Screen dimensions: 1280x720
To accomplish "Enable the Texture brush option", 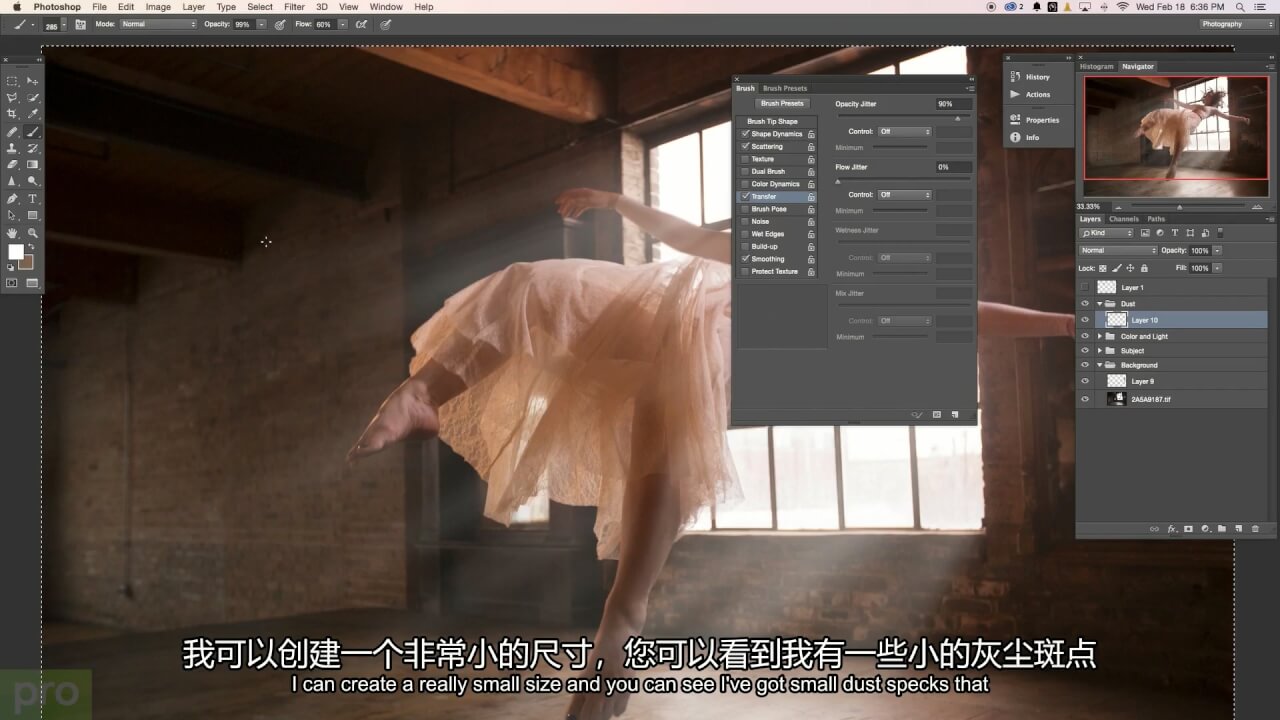I will coord(744,159).
